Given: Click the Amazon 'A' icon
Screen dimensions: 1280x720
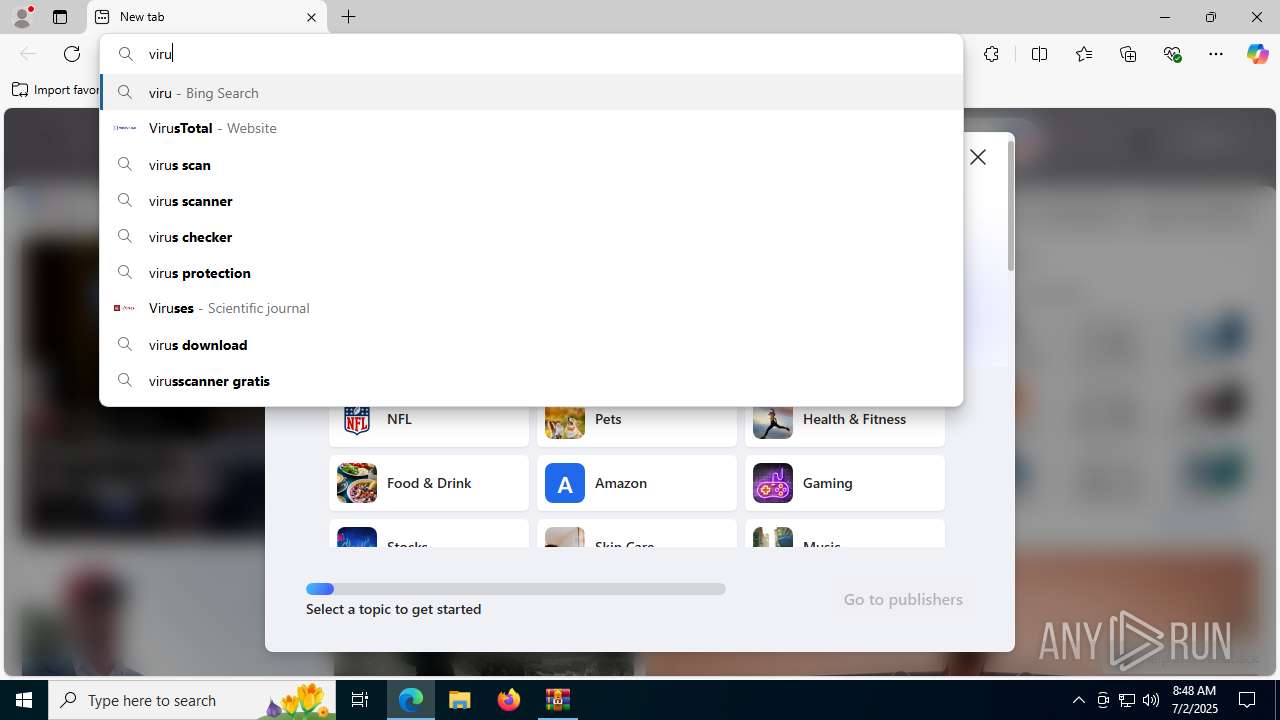Looking at the screenshot, I should 565,483.
